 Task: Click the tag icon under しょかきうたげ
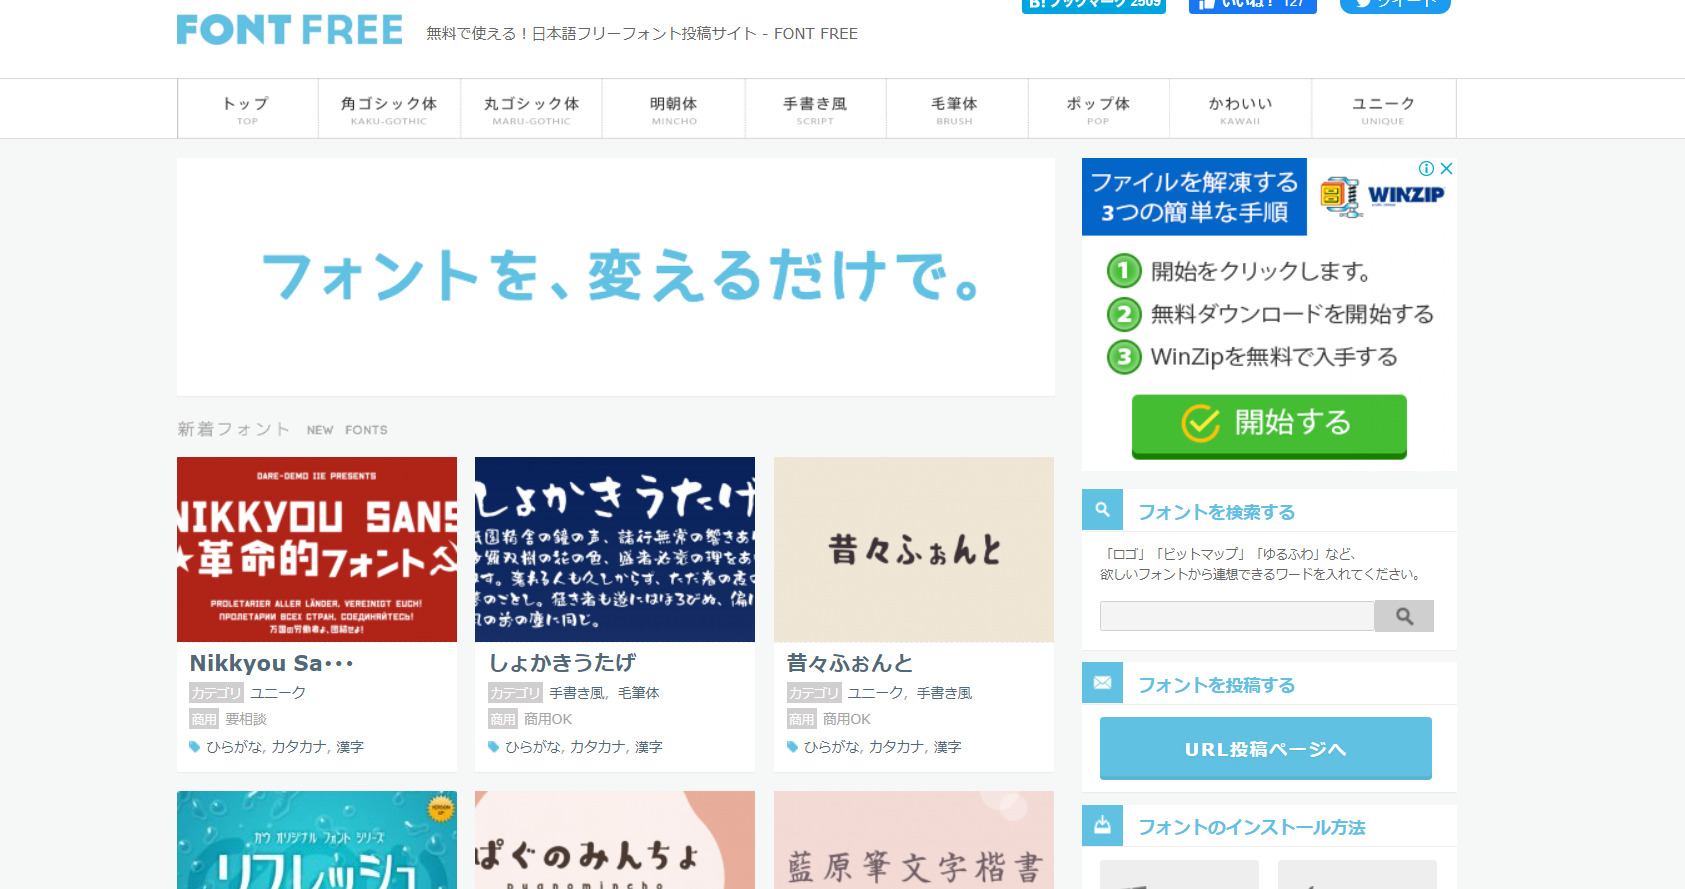point(494,747)
